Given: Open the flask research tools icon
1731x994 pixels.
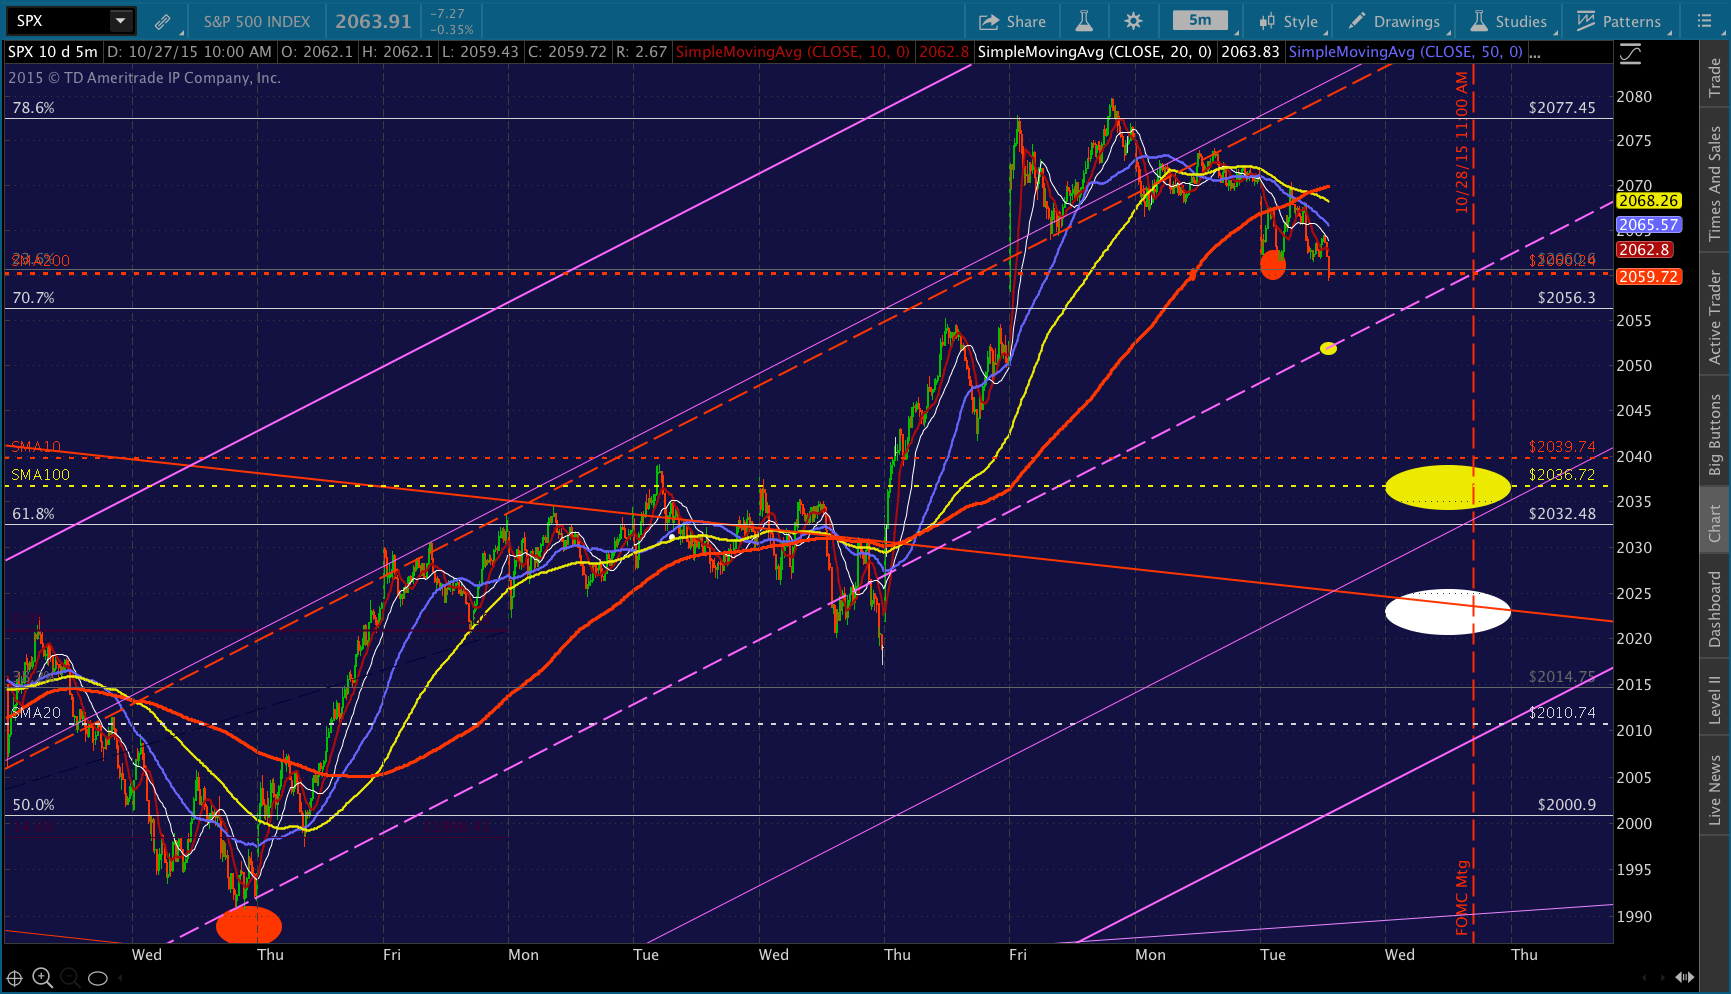Looking at the screenshot, I should click(1084, 21).
